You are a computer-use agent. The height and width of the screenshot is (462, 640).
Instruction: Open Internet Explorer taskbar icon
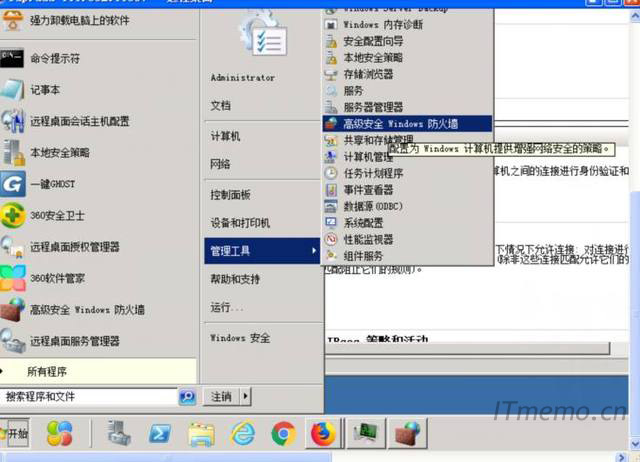tap(242, 433)
